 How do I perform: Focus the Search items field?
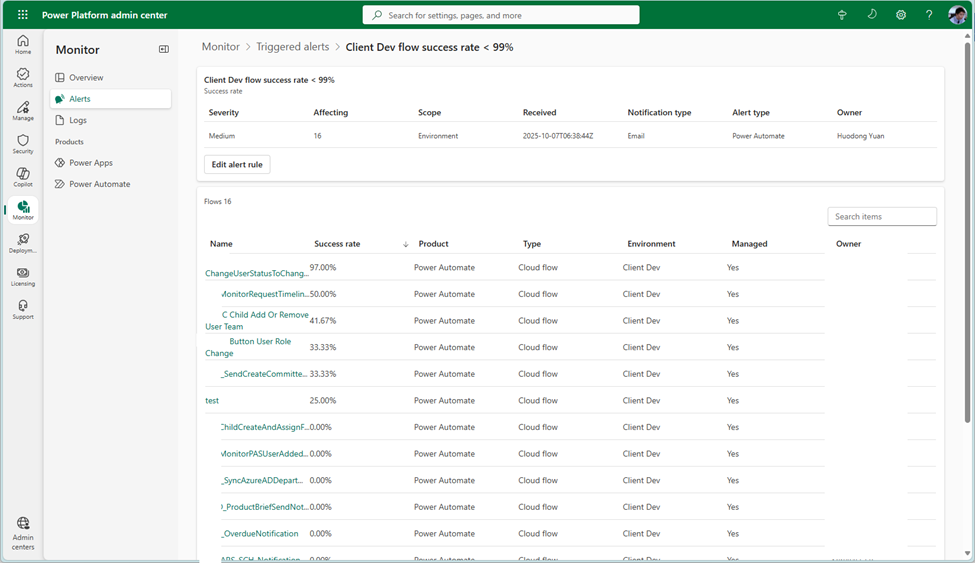click(x=882, y=216)
